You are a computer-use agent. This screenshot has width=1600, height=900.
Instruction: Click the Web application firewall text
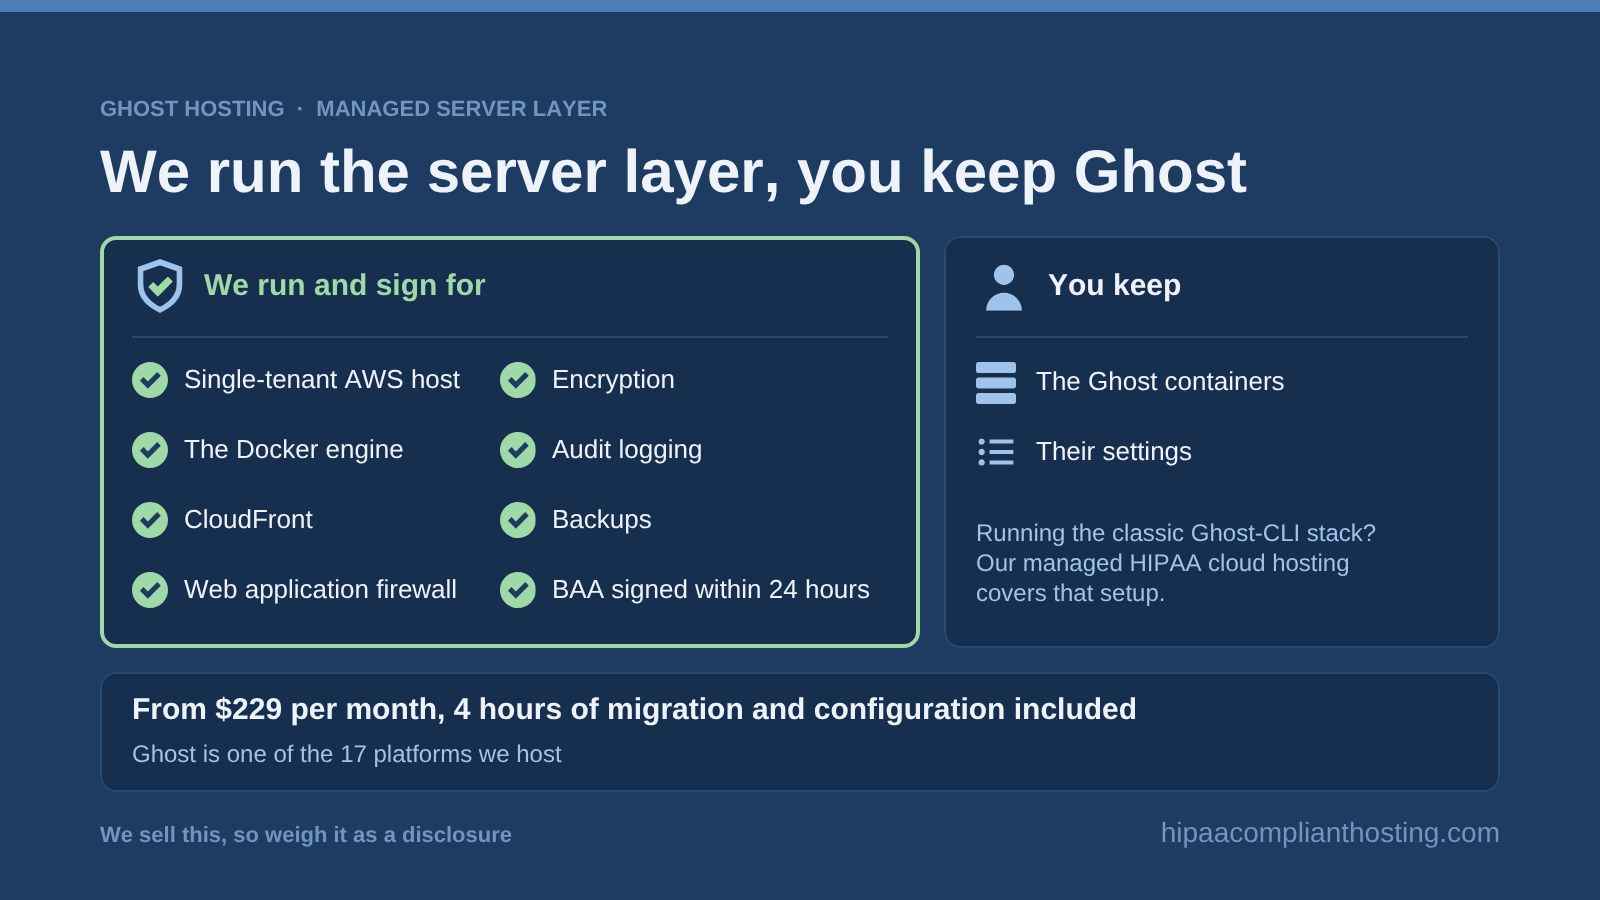coord(320,590)
